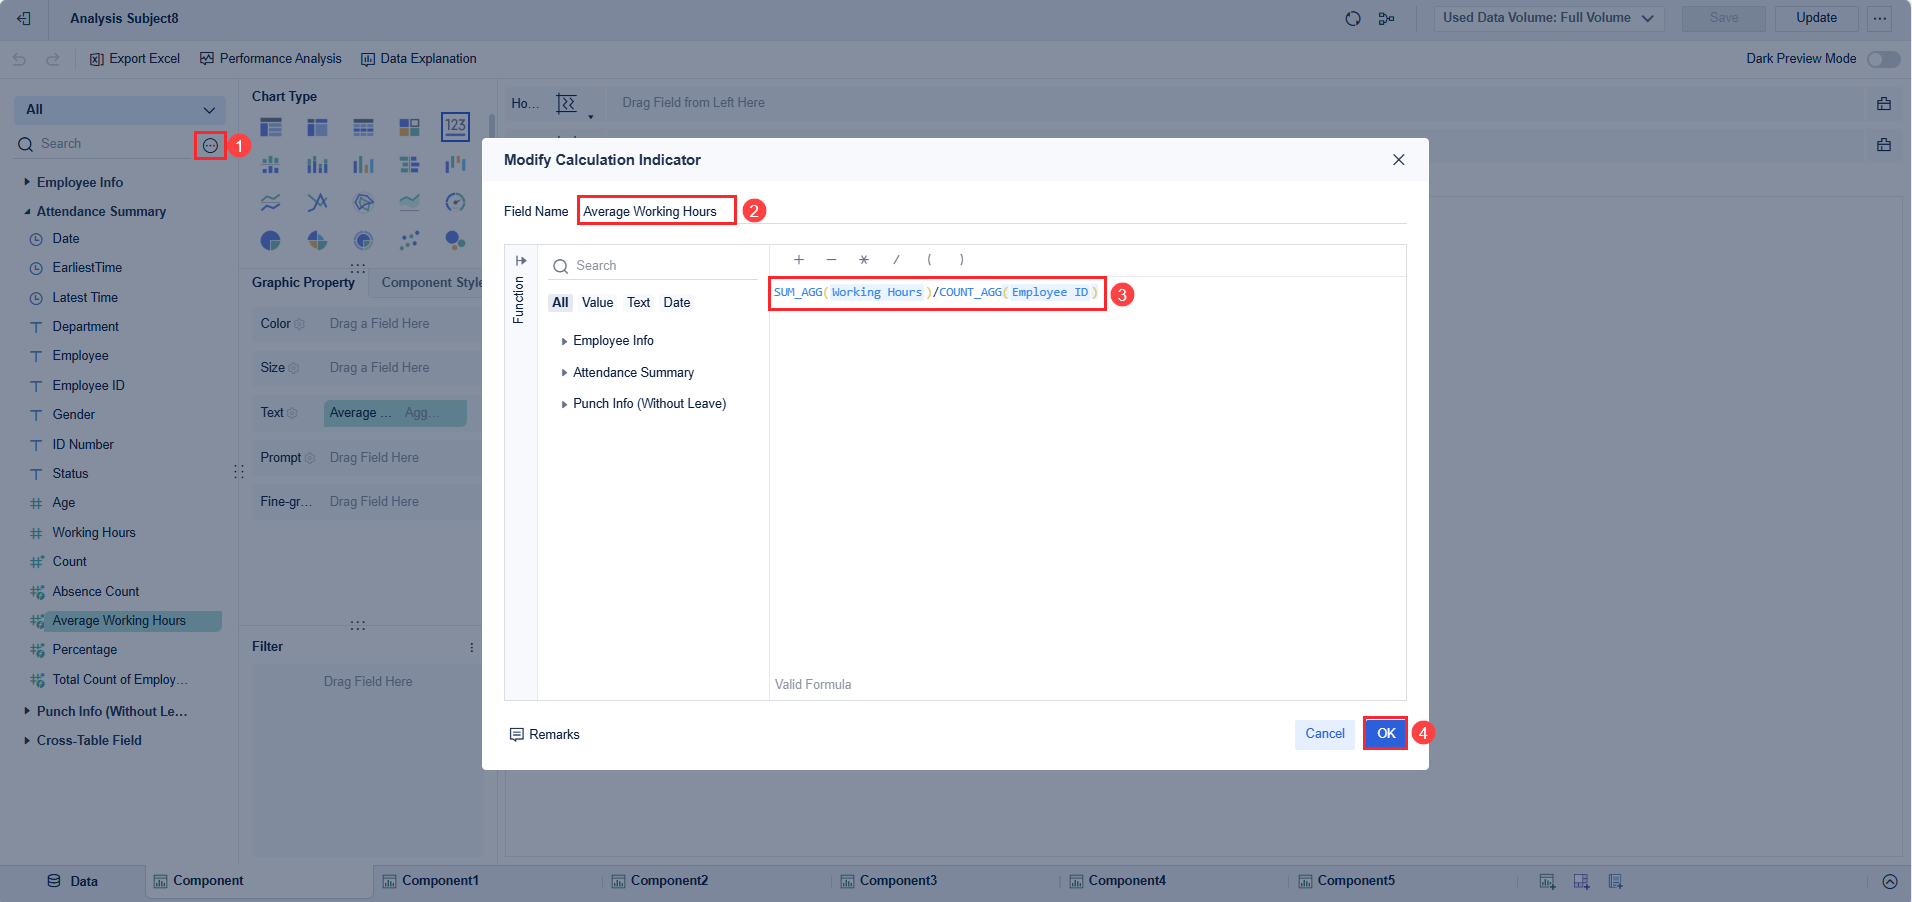Image resolution: width=1912 pixels, height=902 pixels.
Task: Select the gauge dashboard chart type
Action: click(x=455, y=203)
